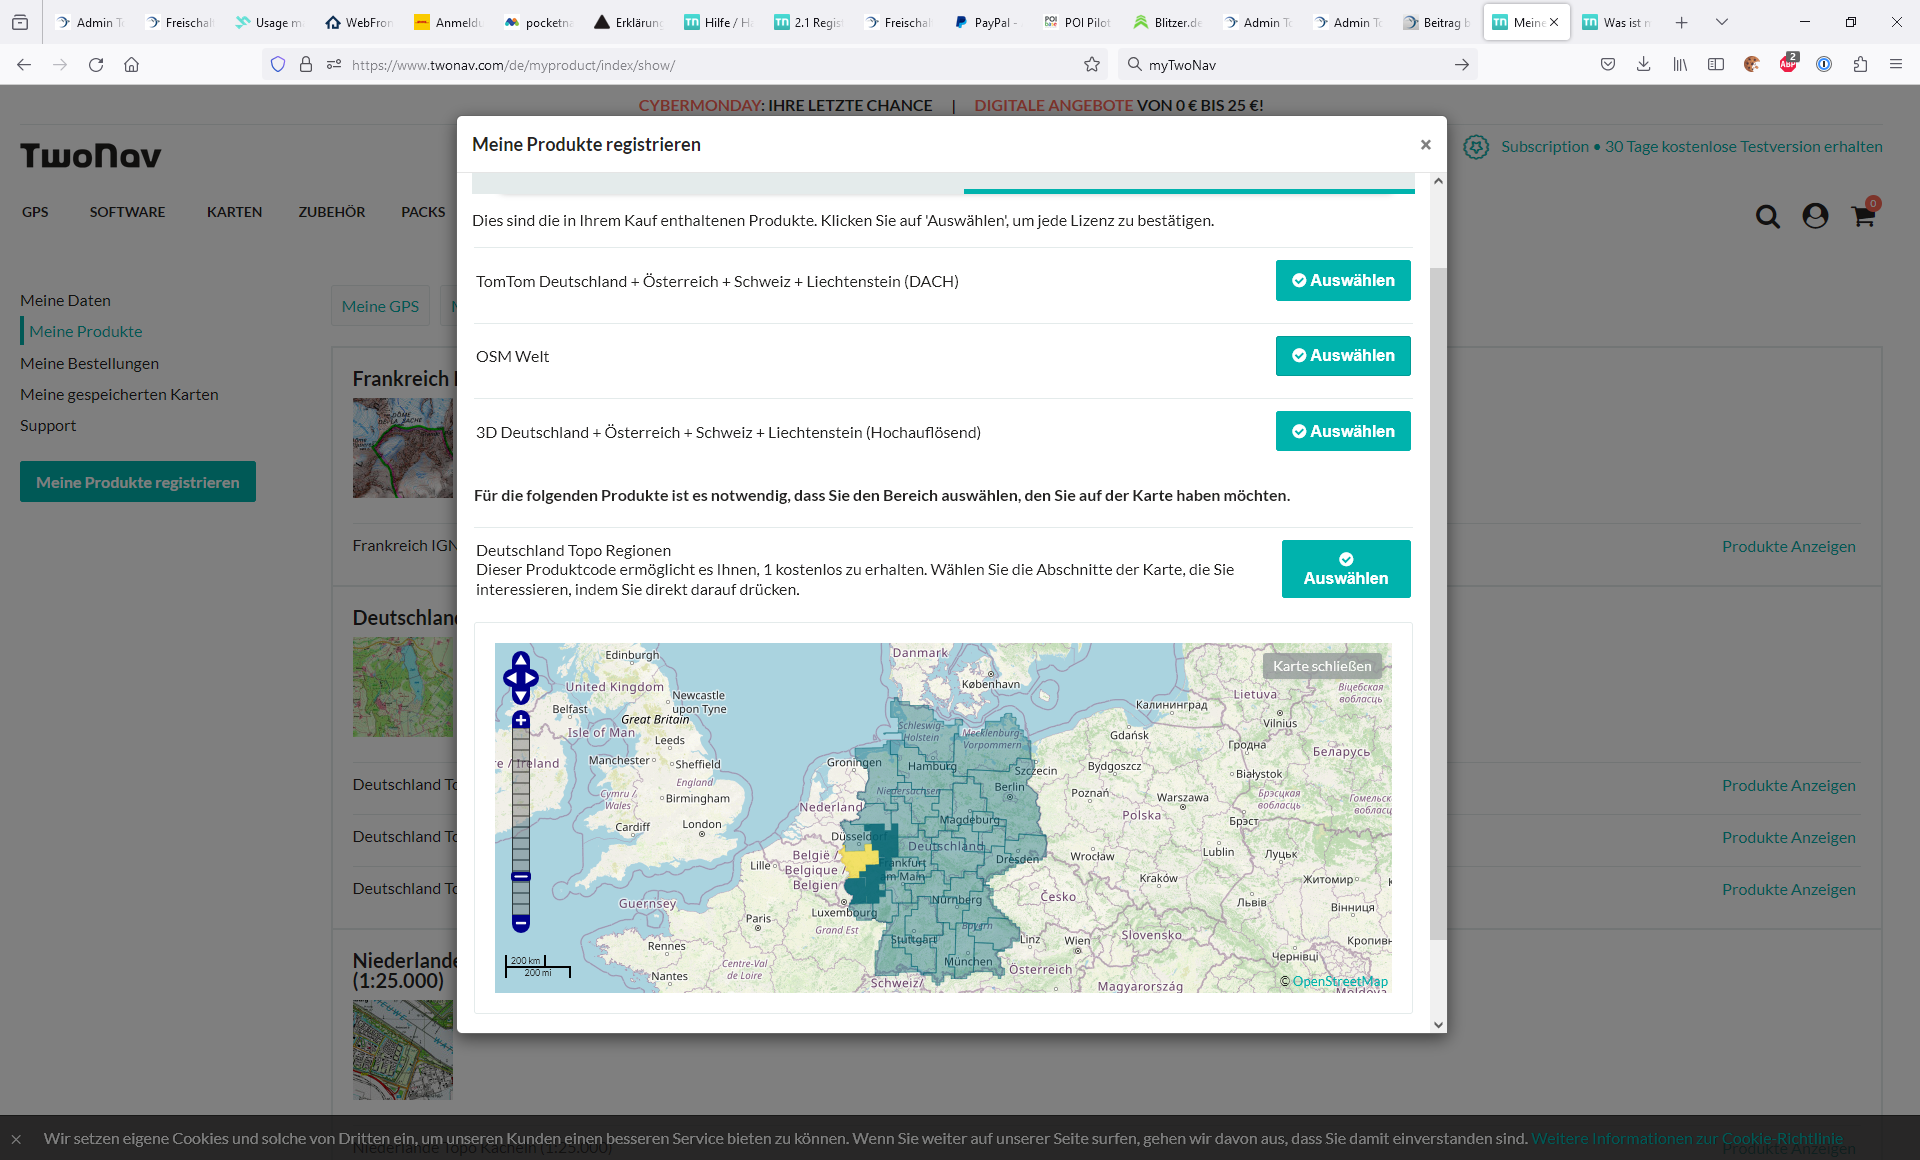This screenshot has width=1920, height=1160.
Task: Click the Karte schließen button
Action: [x=1321, y=666]
